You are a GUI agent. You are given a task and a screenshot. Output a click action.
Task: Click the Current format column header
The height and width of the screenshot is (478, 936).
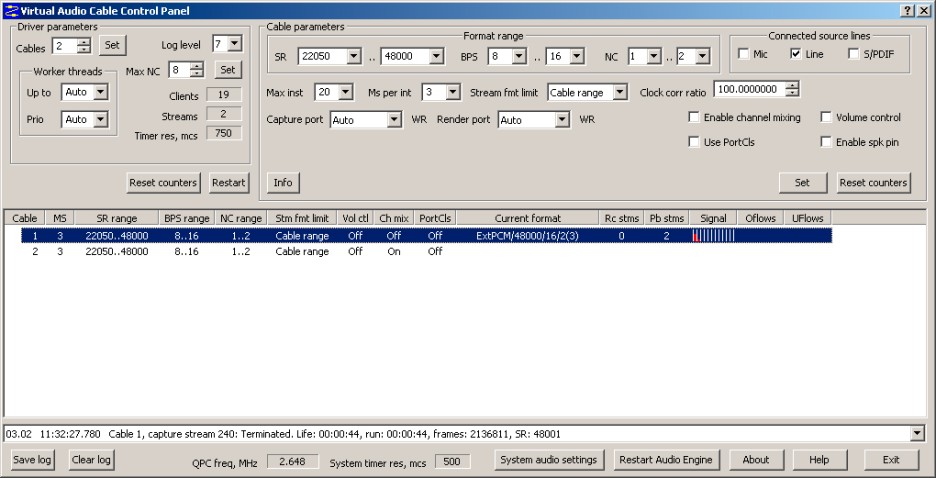528,218
